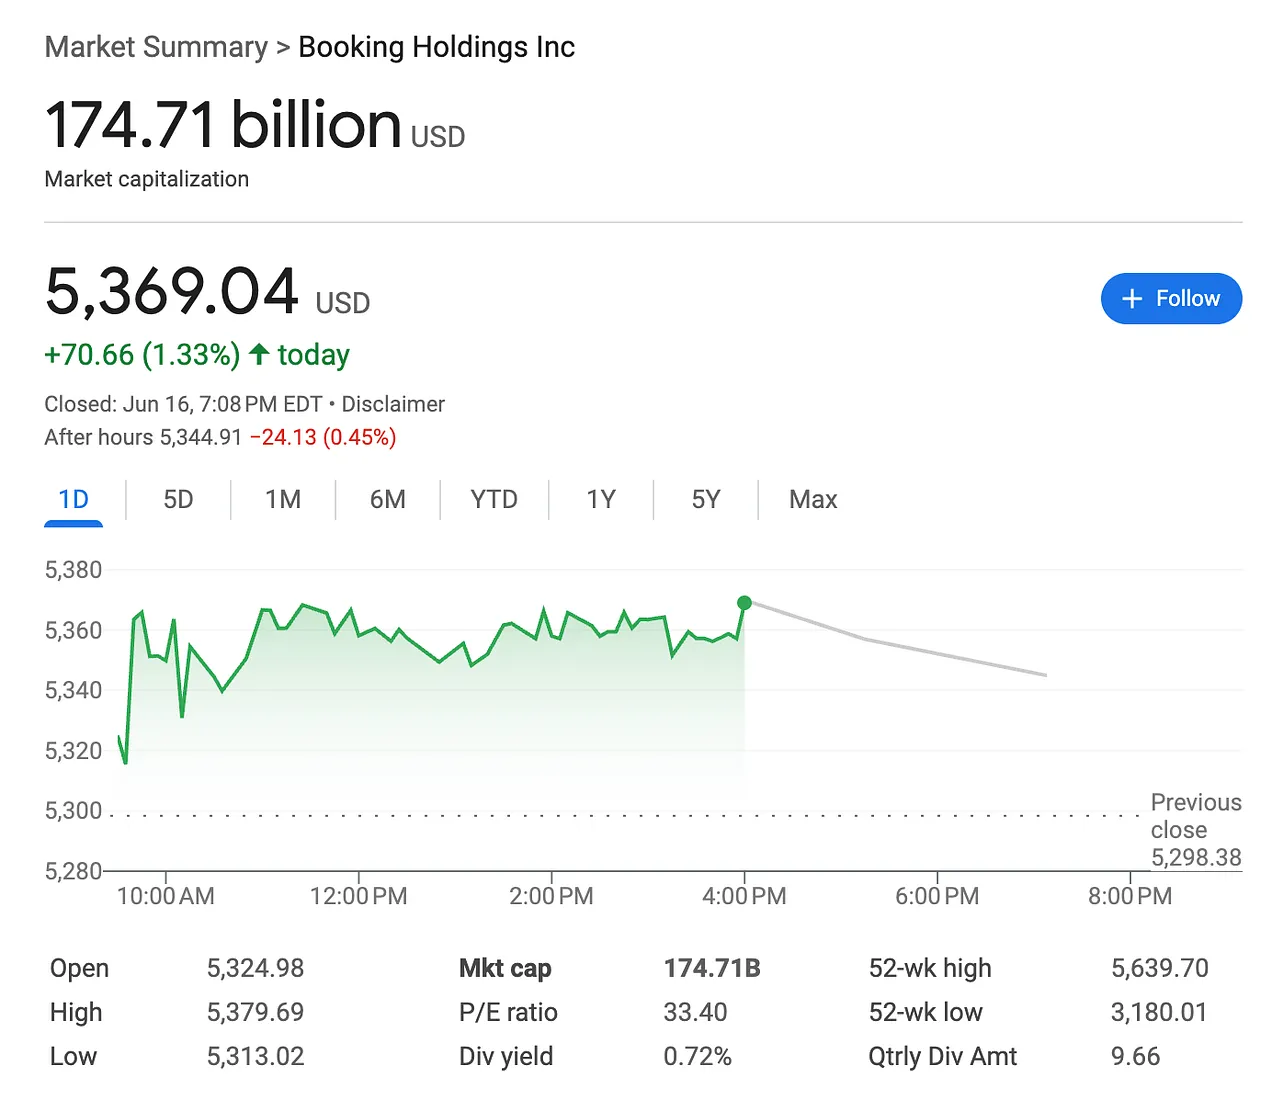Click the Qtrly Div Amt label
The height and width of the screenshot is (1099, 1272).
[x=942, y=1056]
